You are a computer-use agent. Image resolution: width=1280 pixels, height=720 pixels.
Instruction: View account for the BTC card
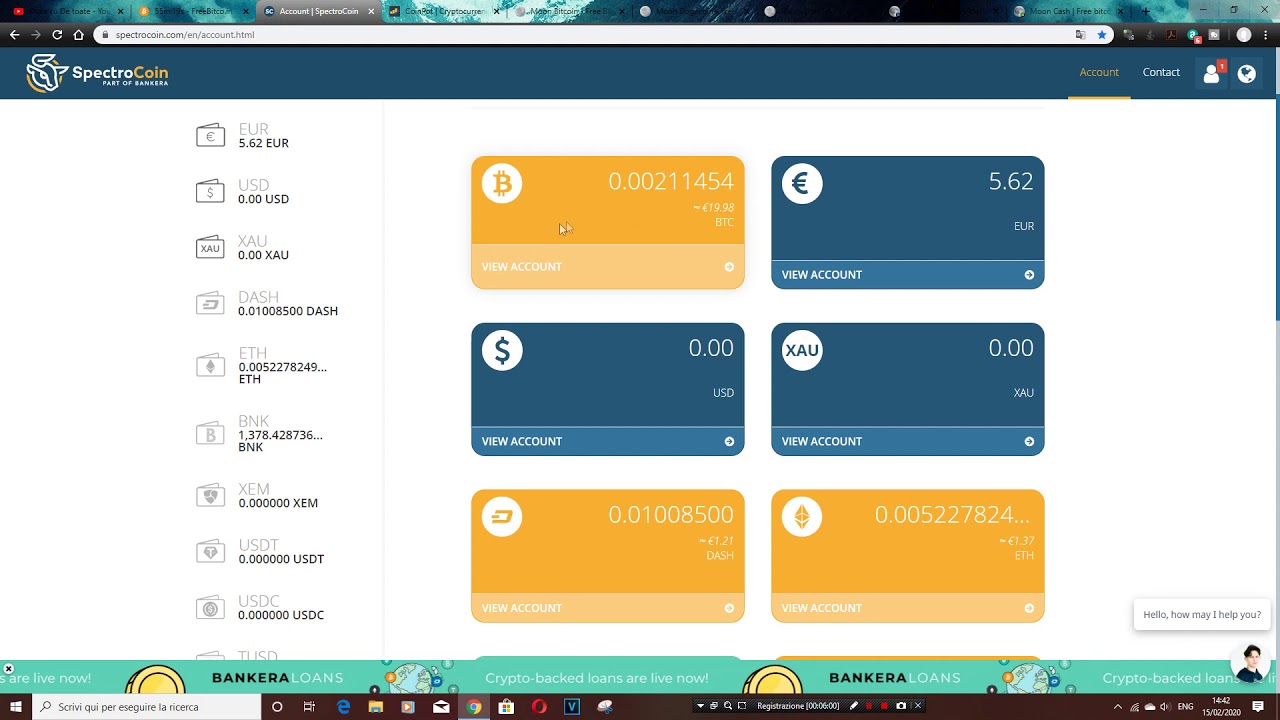pos(608,267)
